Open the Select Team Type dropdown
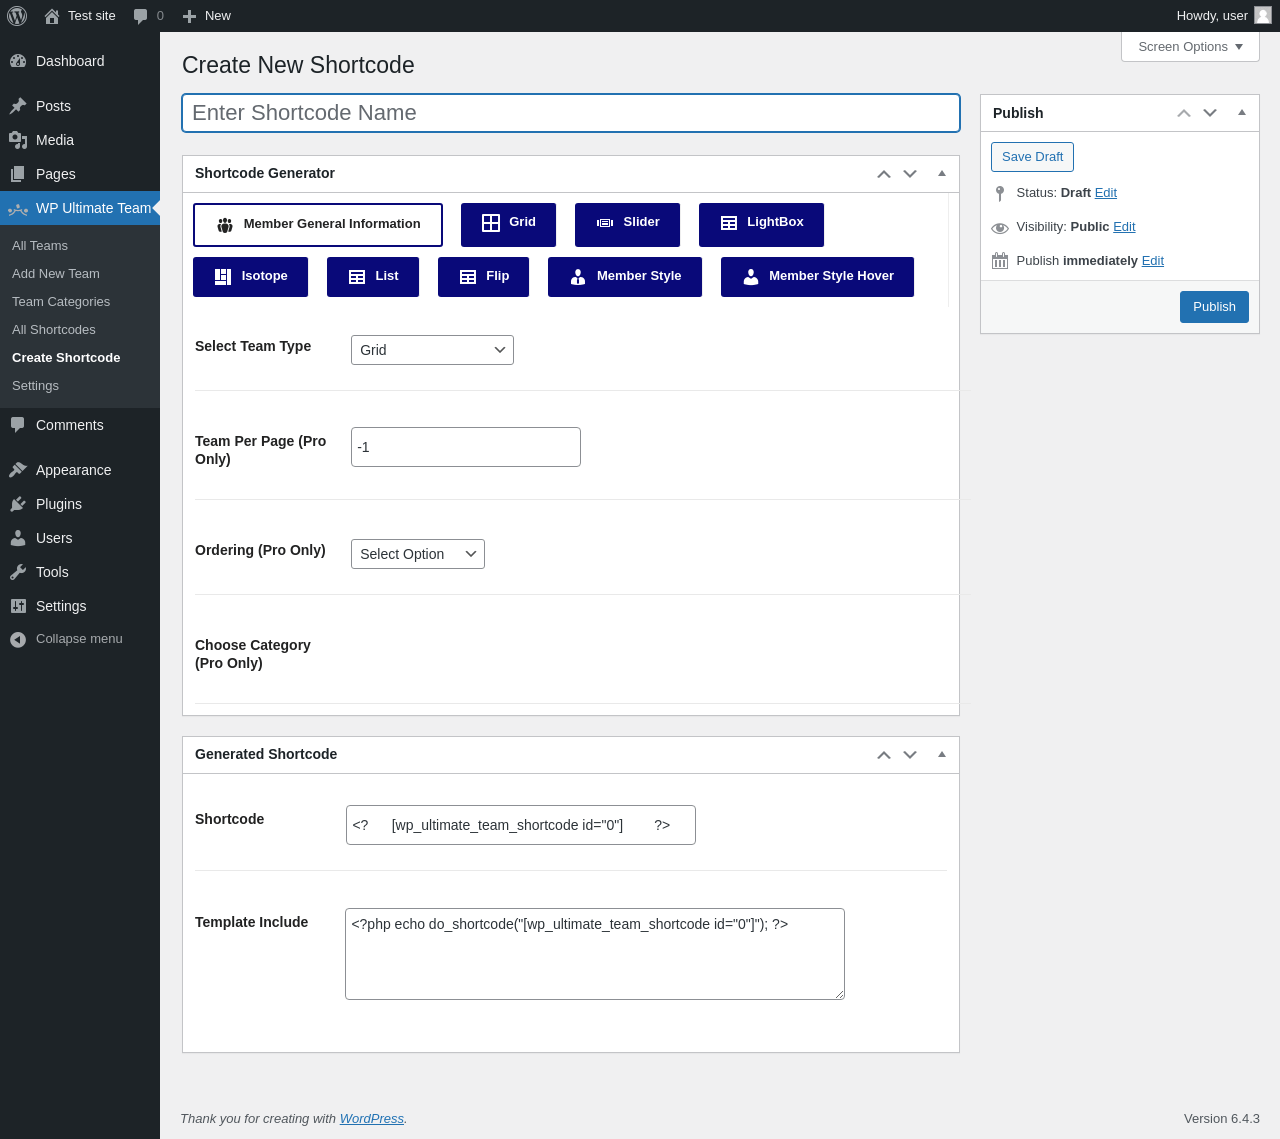 [432, 350]
